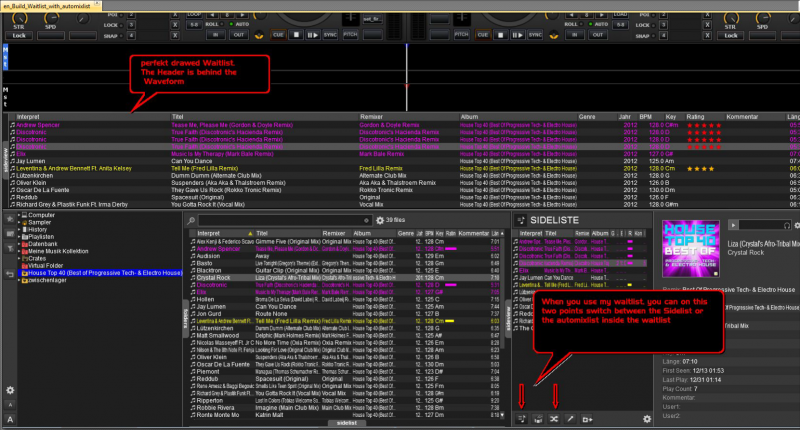Hit the CUE button on the right deck

[483, 35]
